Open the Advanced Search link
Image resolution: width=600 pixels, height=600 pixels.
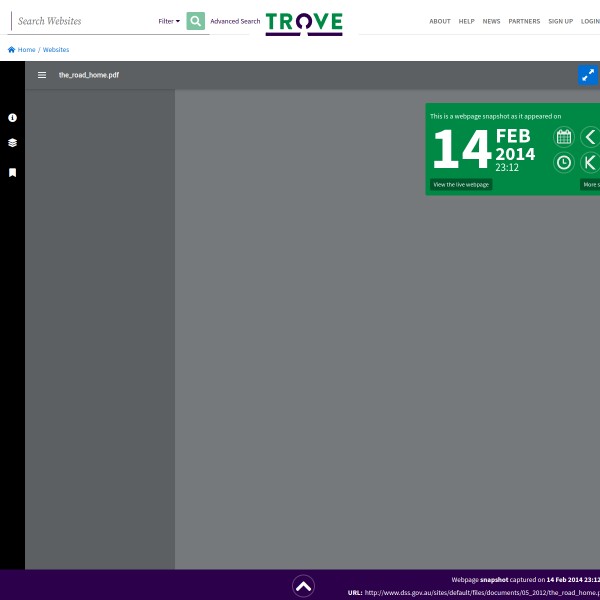point(235,21)
